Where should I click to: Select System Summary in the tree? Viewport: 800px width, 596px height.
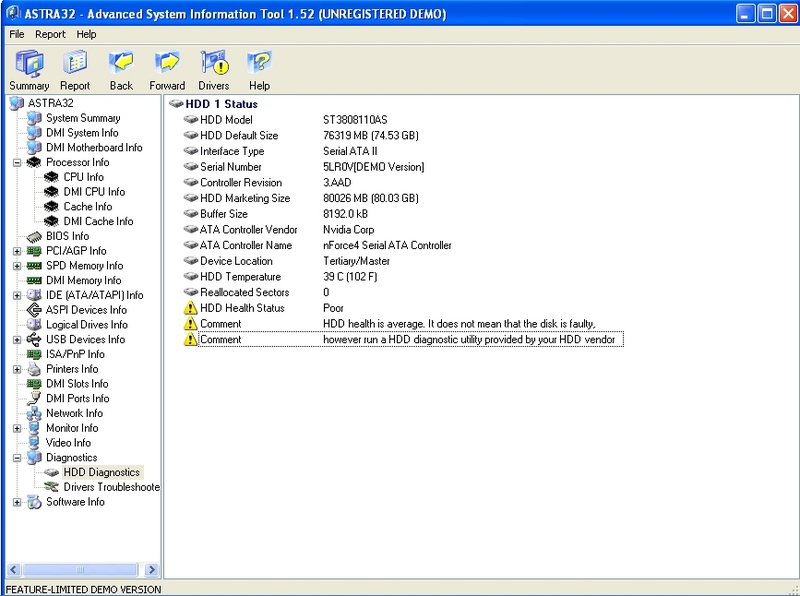(83, 118)
